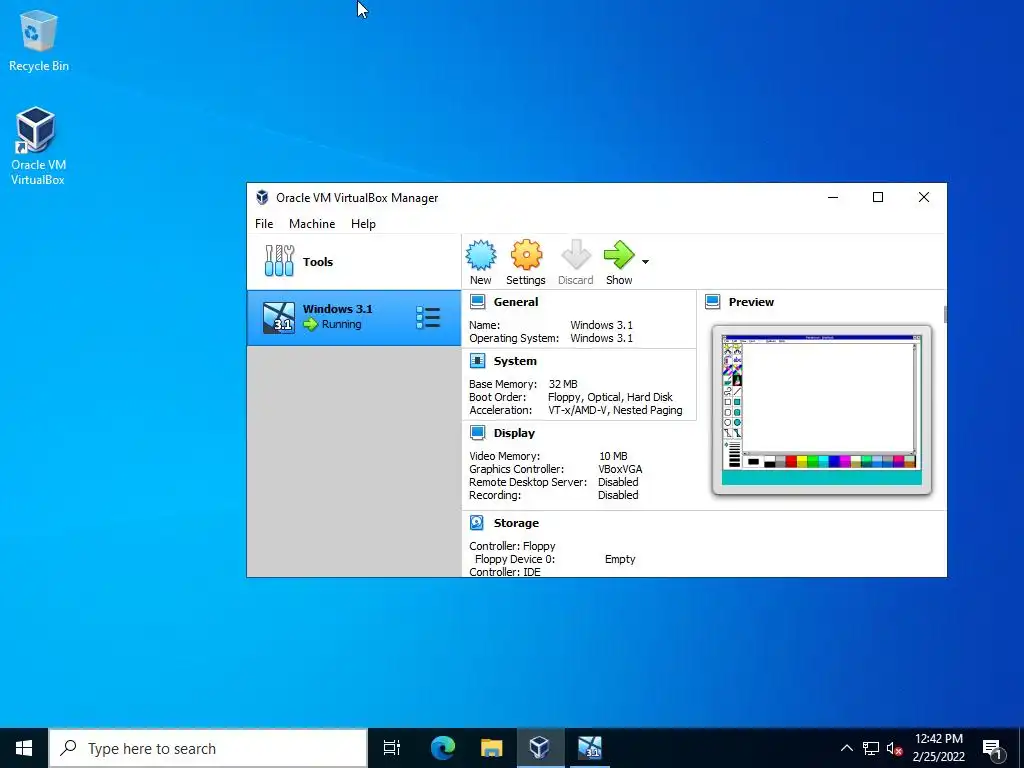Click the Windows 3.1 VM OS icon
1024x768 pixels.
[279, 318]
